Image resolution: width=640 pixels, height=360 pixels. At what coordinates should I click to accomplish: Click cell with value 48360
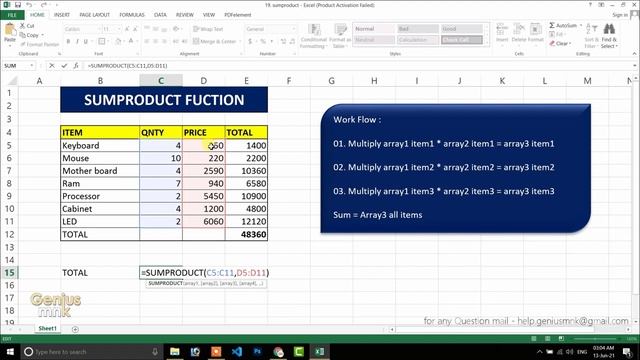tap(246, 234)
